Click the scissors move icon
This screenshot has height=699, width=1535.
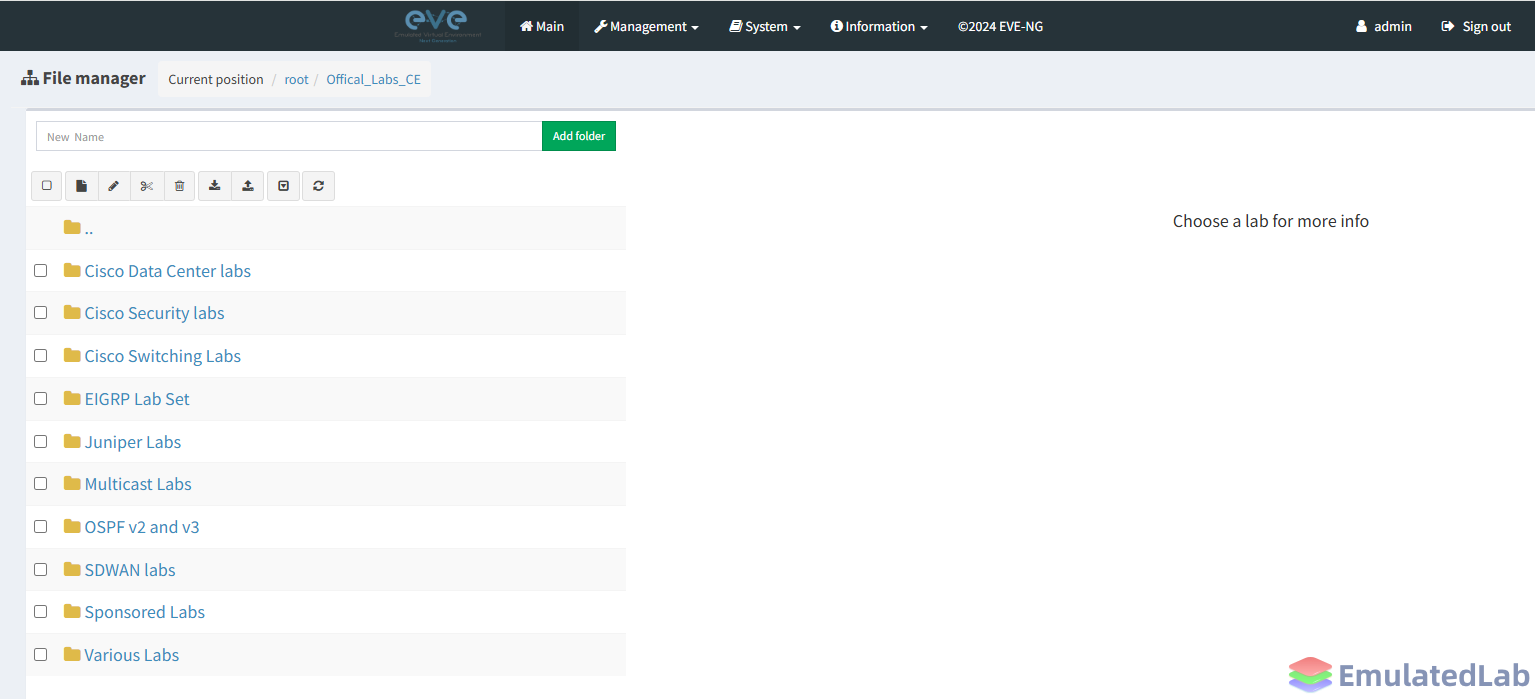coord(147,186)
